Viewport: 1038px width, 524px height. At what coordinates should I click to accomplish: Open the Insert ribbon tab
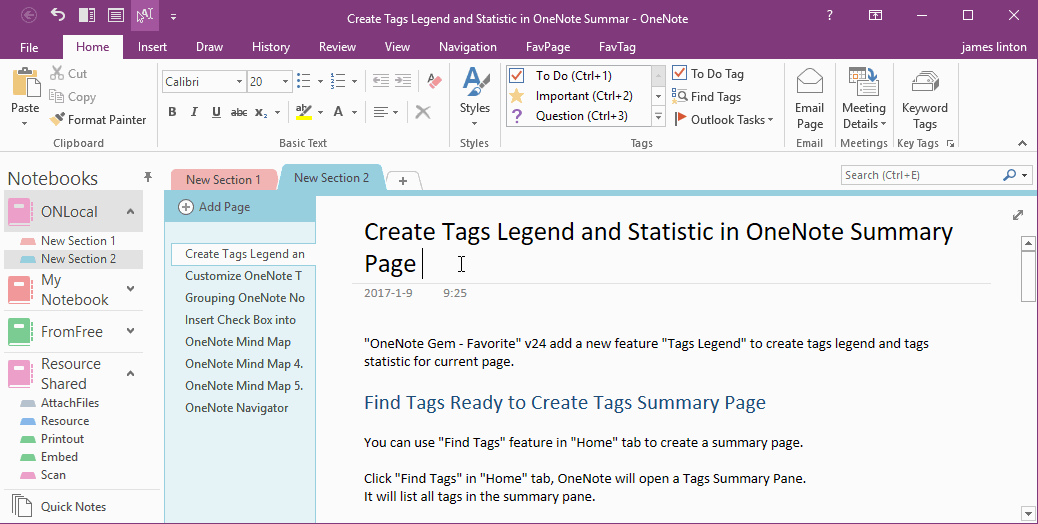coord(152,47)
